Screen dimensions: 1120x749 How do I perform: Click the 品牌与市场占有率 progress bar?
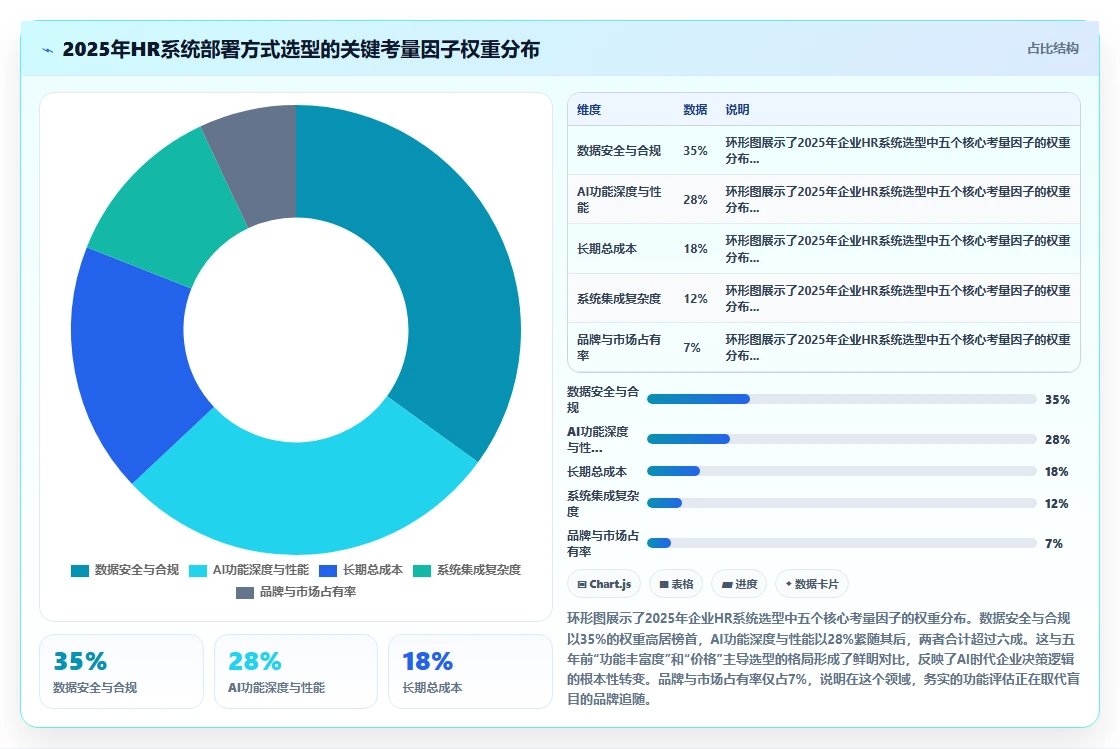[x=841, y=543]
